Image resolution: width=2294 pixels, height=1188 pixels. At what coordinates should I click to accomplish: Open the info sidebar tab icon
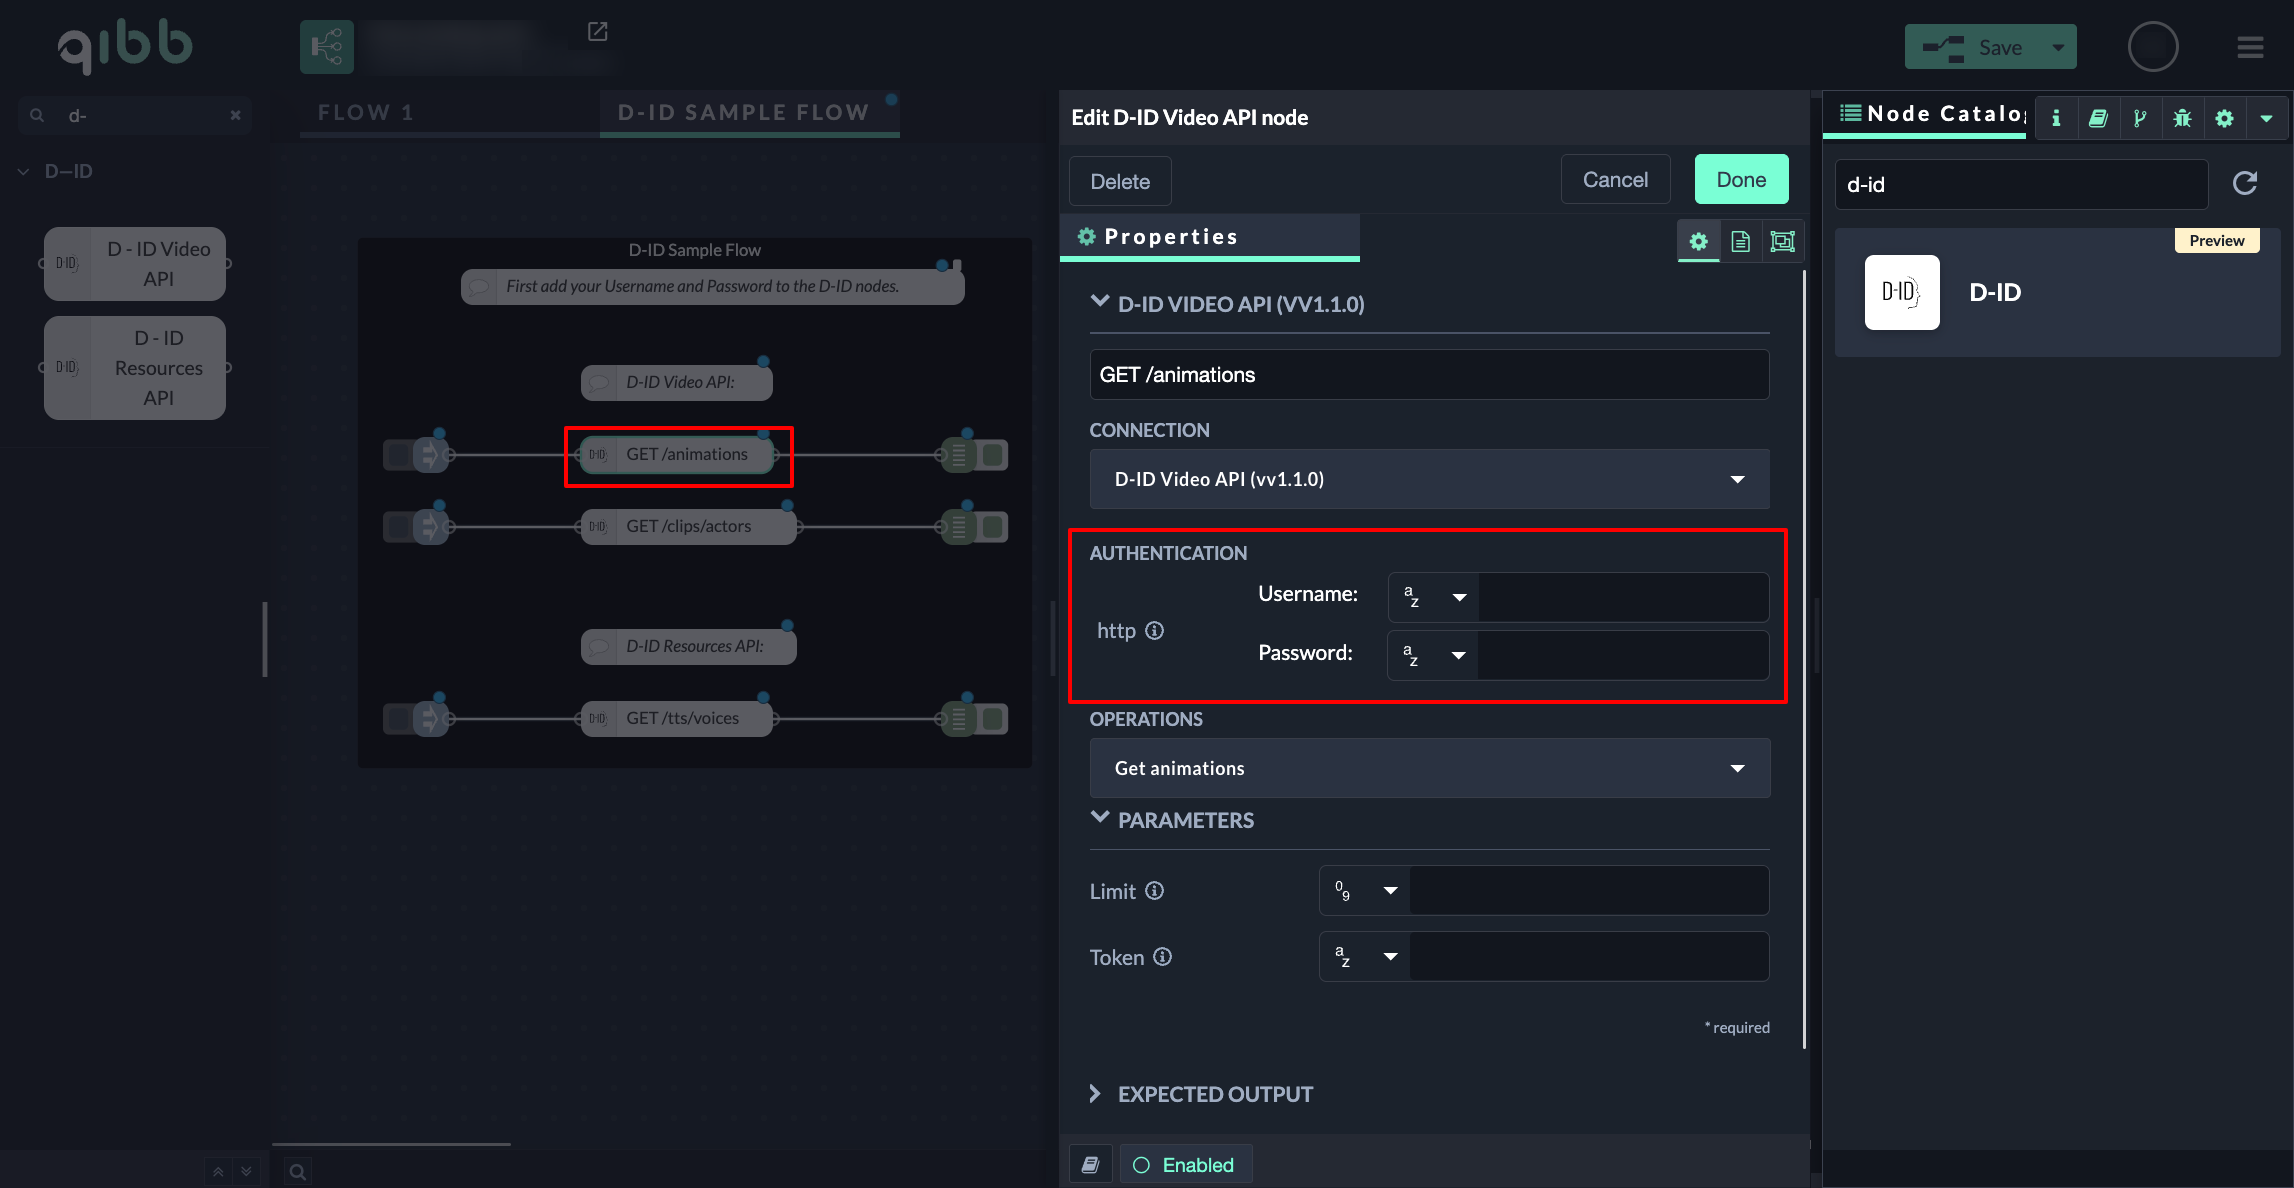tap(2056, 118)
